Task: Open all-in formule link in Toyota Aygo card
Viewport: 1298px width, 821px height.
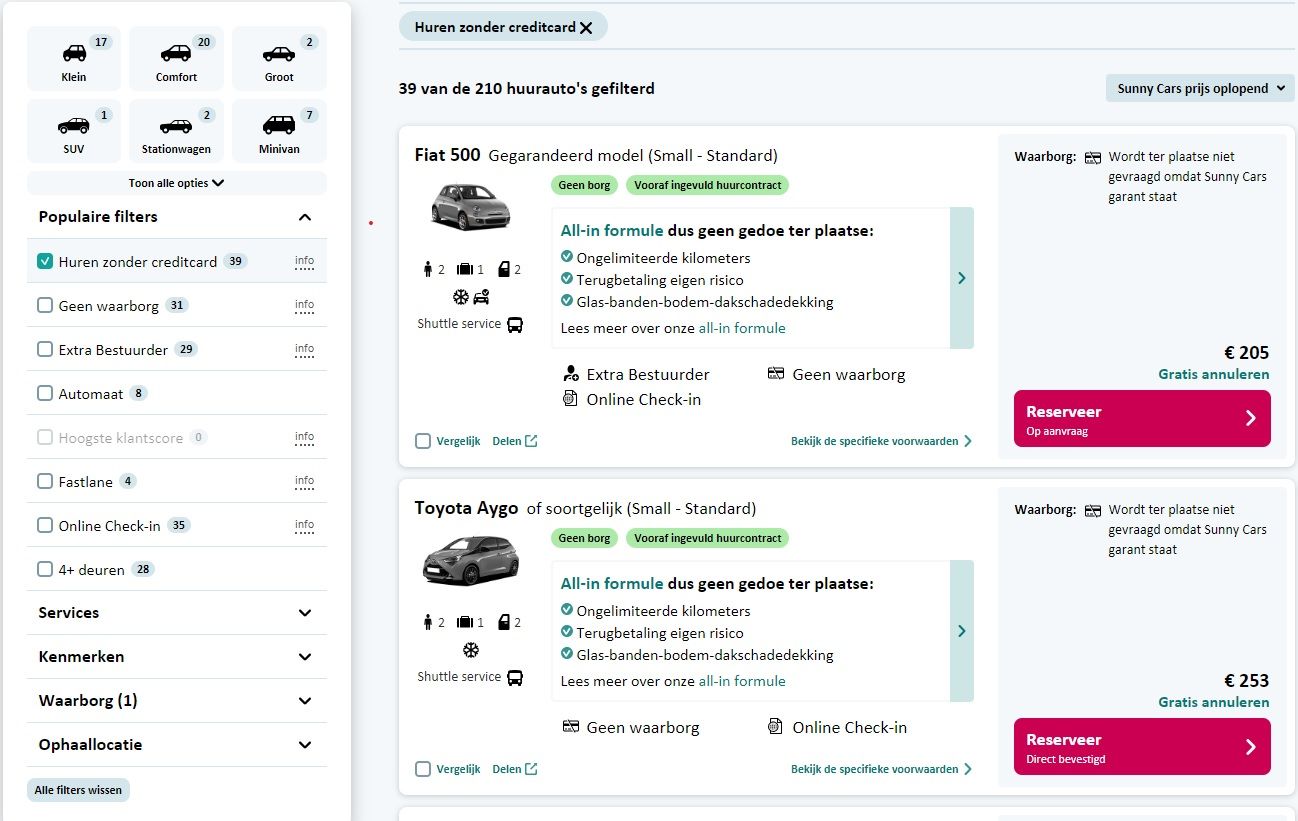Action: click(742, 681)
